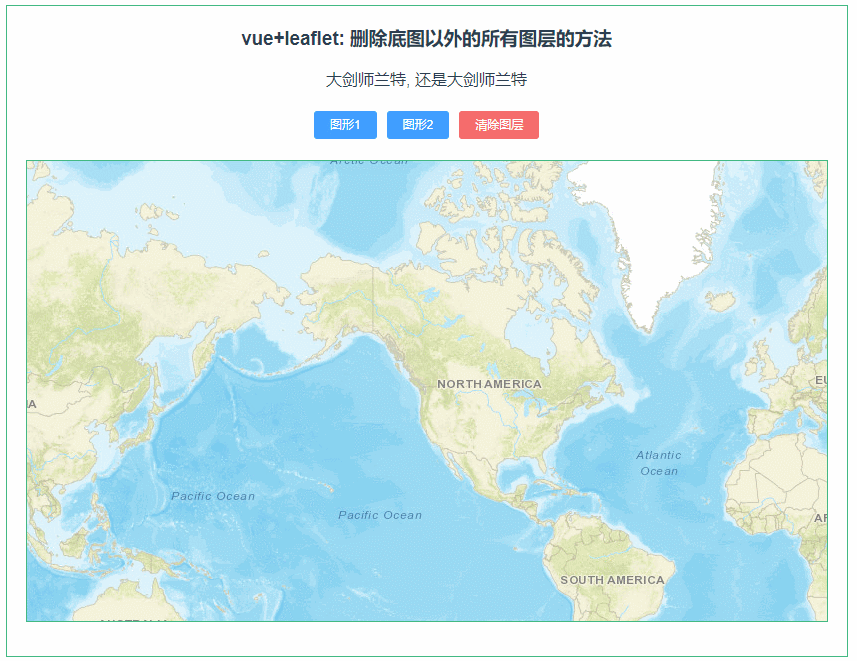The width and height of the screenshot is (857, 661).
Task: Click the Arctic Ocean label at map top
Action: tap(369, 162)
